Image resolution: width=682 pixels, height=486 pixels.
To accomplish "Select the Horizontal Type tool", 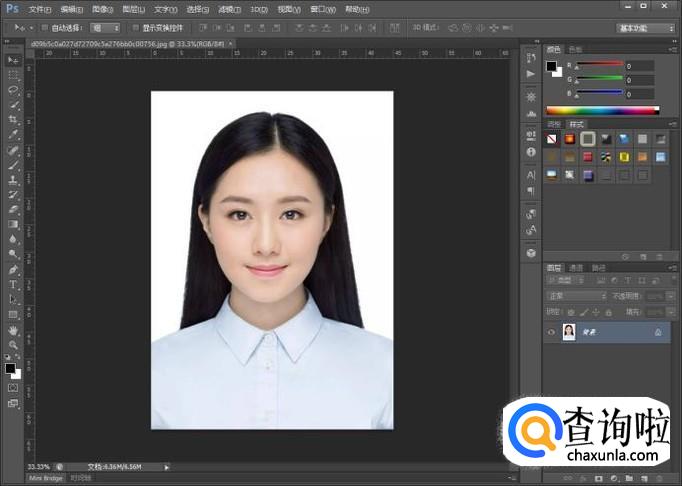I will (13, 284).
